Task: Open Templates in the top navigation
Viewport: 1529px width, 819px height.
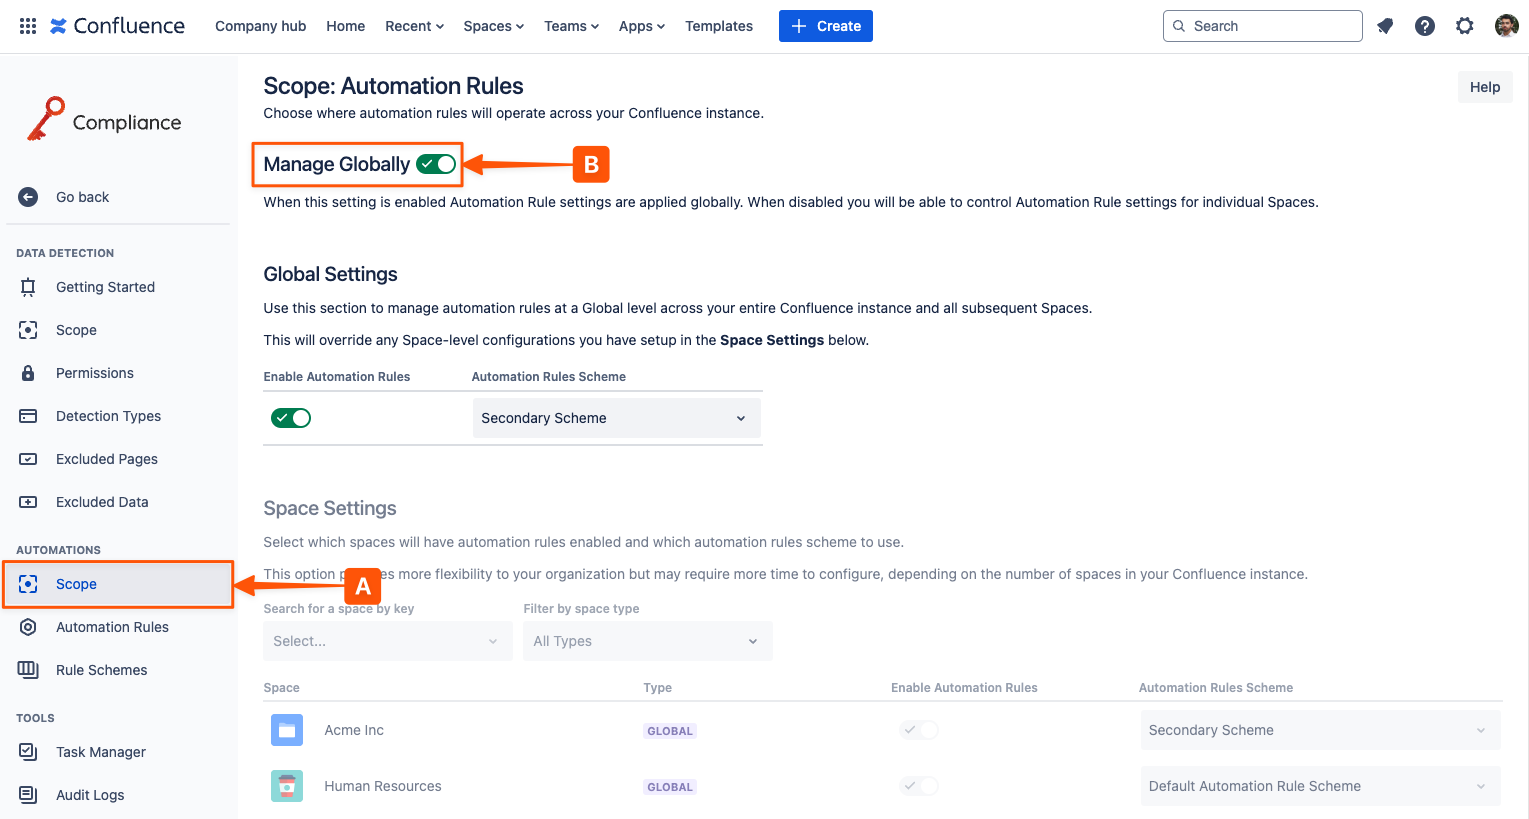Action: pyautogui.click(x=719, y=26)
